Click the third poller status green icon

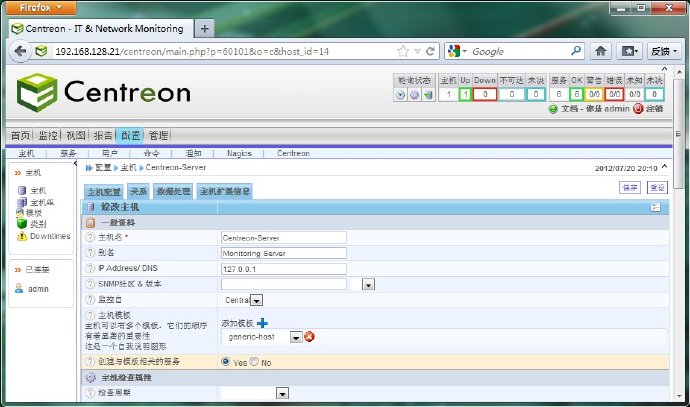(x=428, y=95)
